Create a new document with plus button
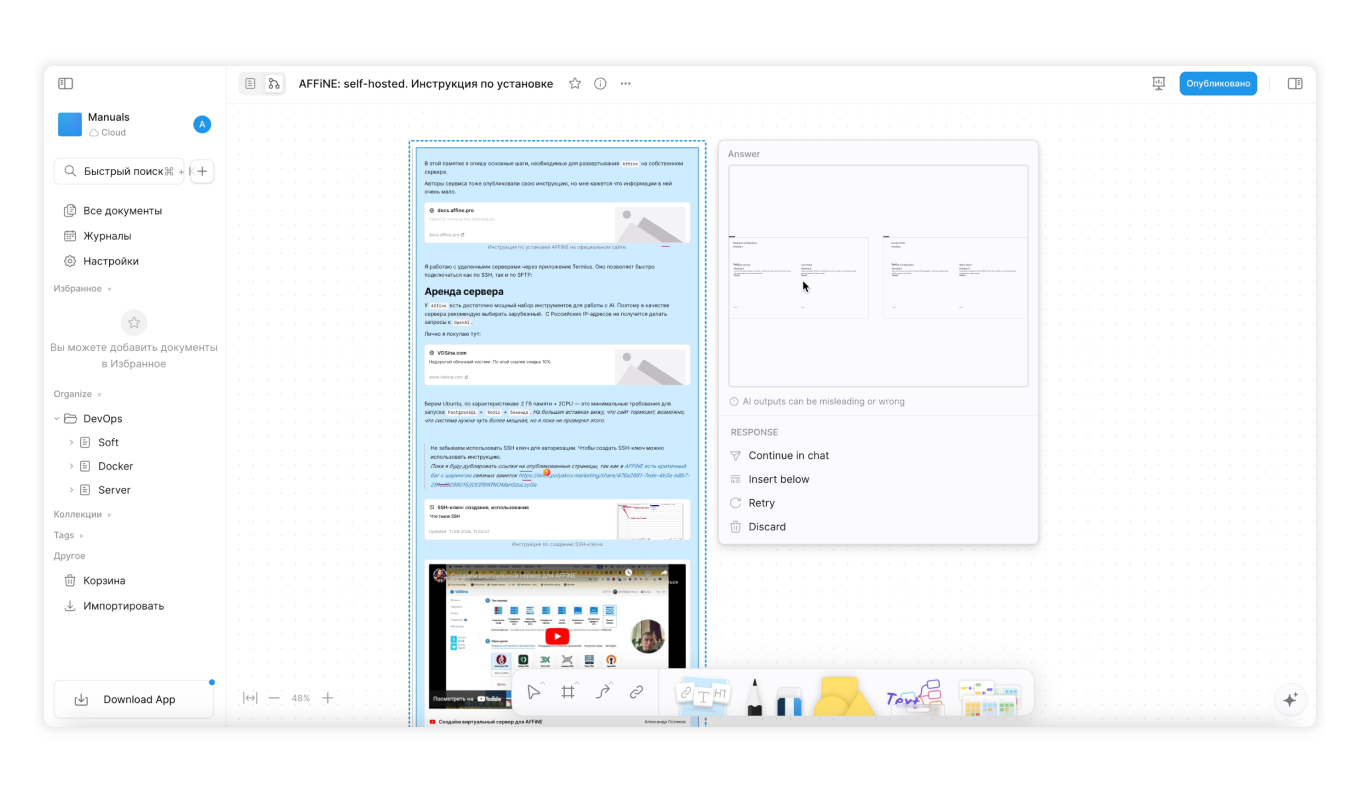 pos(202,171)
